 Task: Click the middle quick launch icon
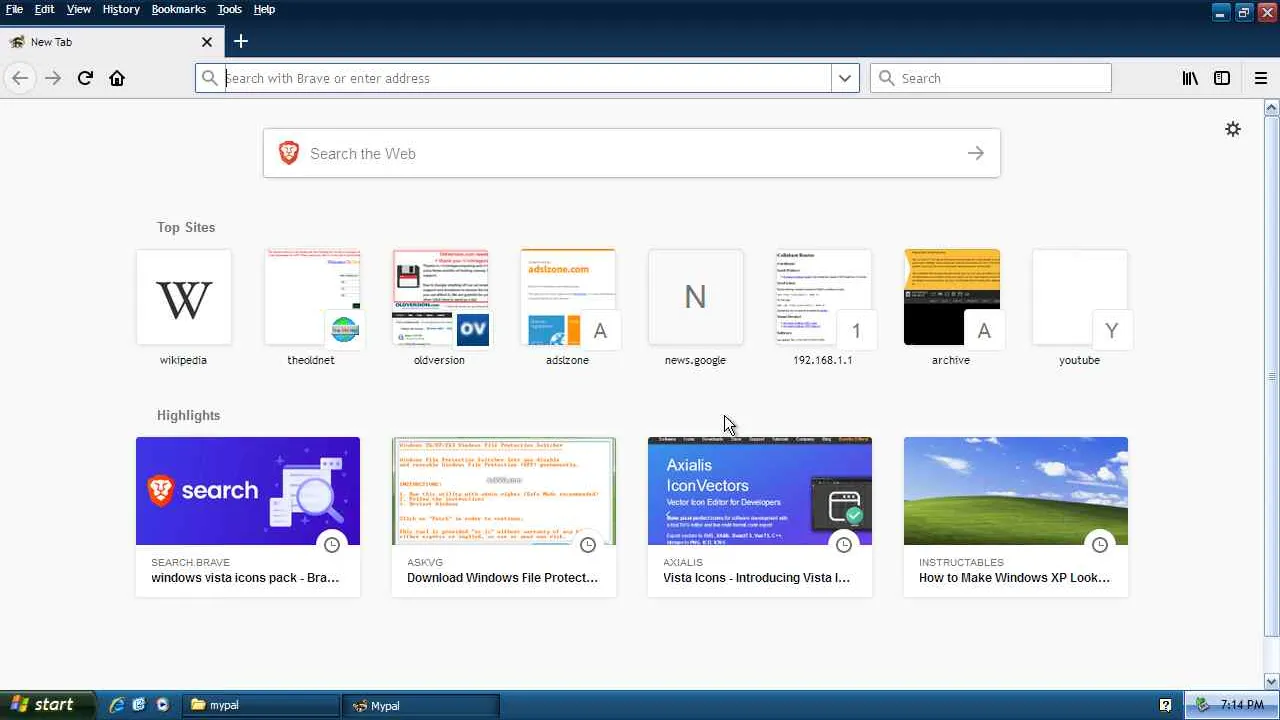click(139, 705)
